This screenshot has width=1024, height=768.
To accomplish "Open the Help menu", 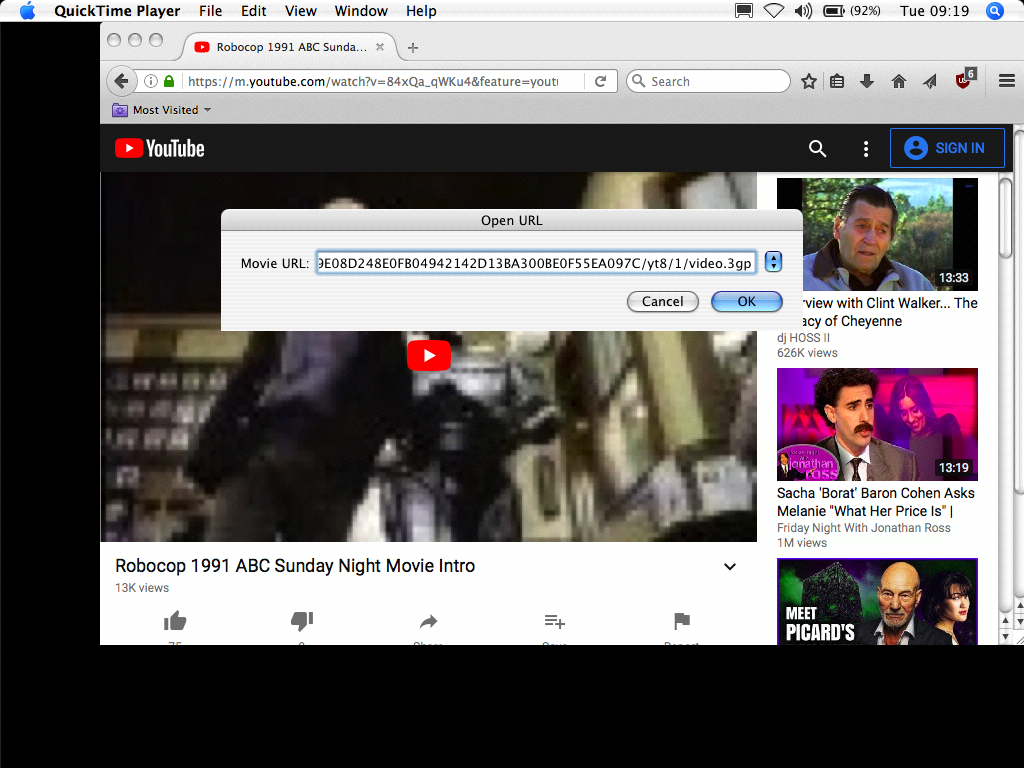I will point(421,11).
